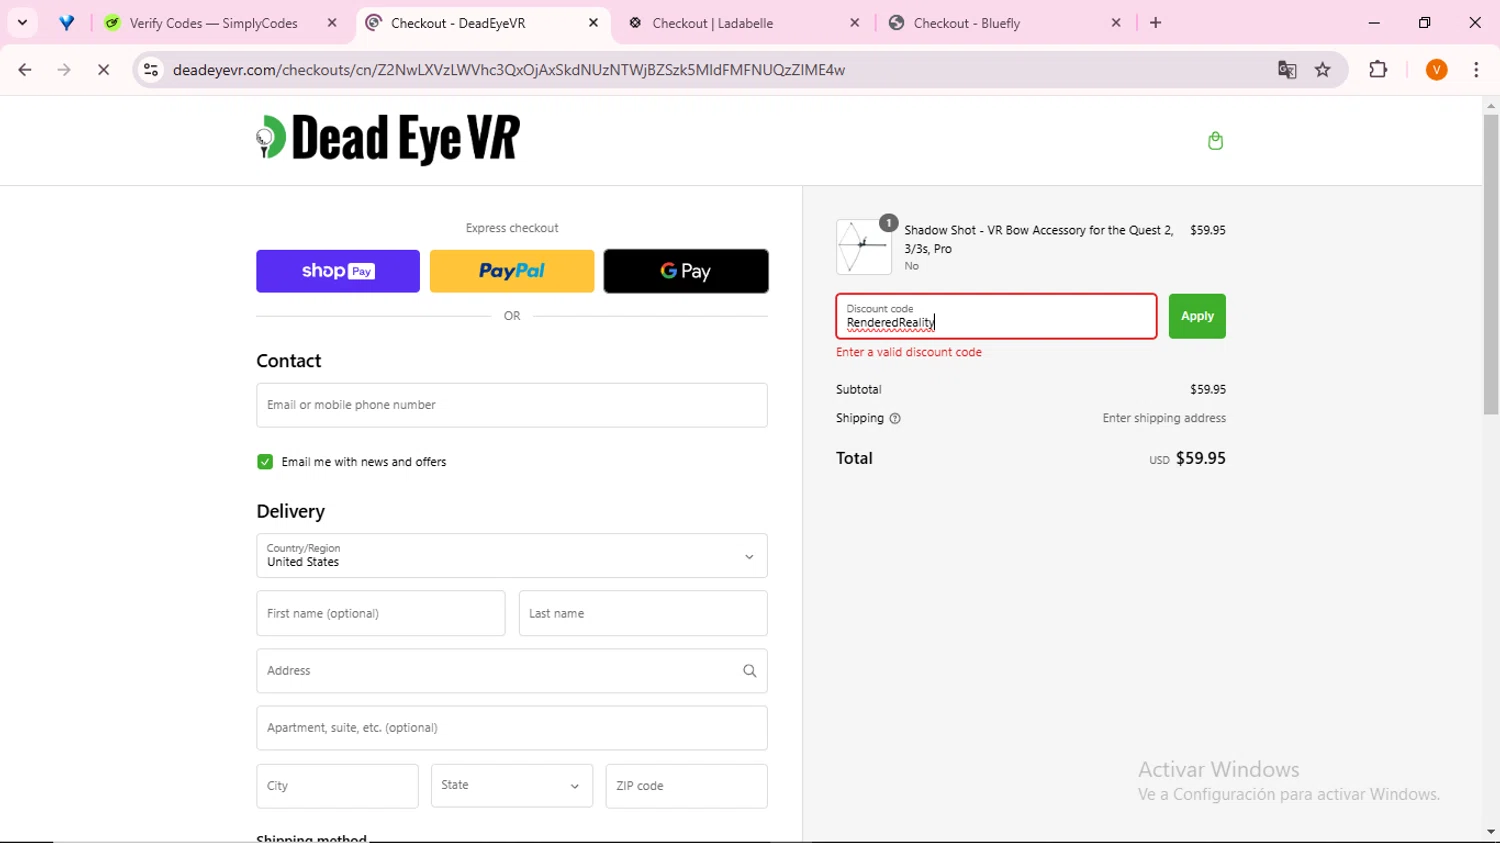View site information icon in address bar
Screen dimensions: 1500x843
pos(151,70)
